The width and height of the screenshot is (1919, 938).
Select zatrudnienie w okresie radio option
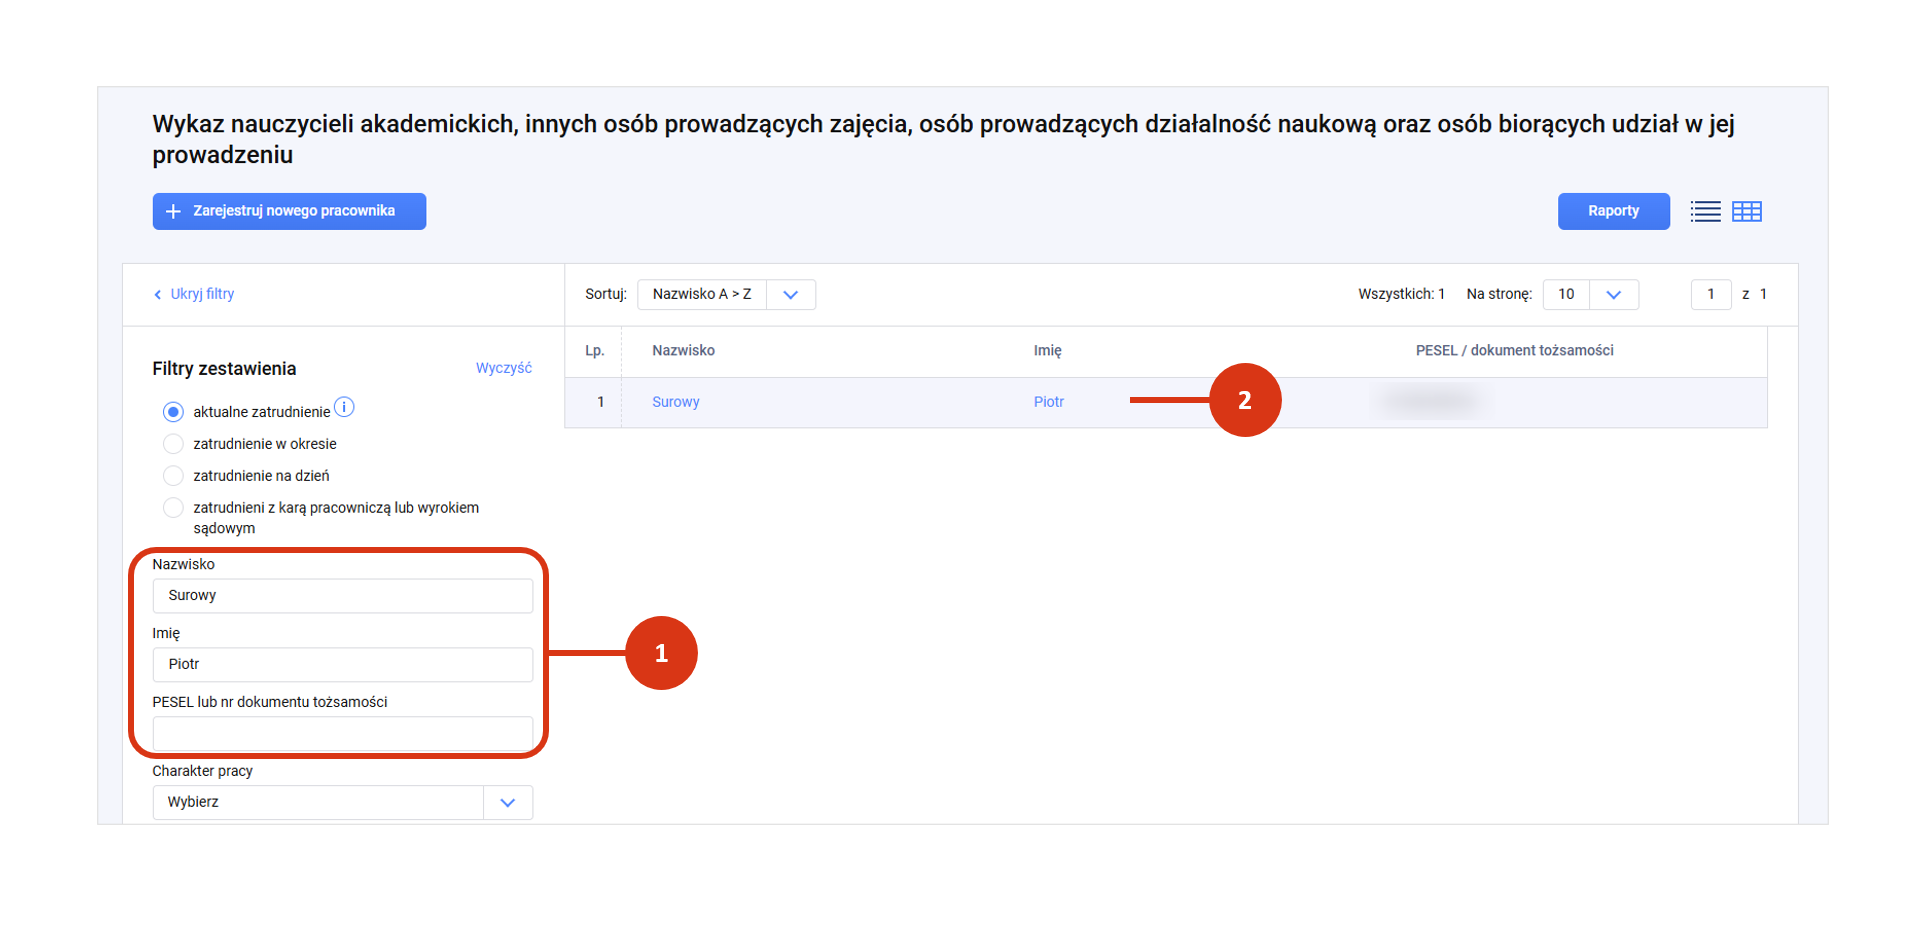coord(173,444)
